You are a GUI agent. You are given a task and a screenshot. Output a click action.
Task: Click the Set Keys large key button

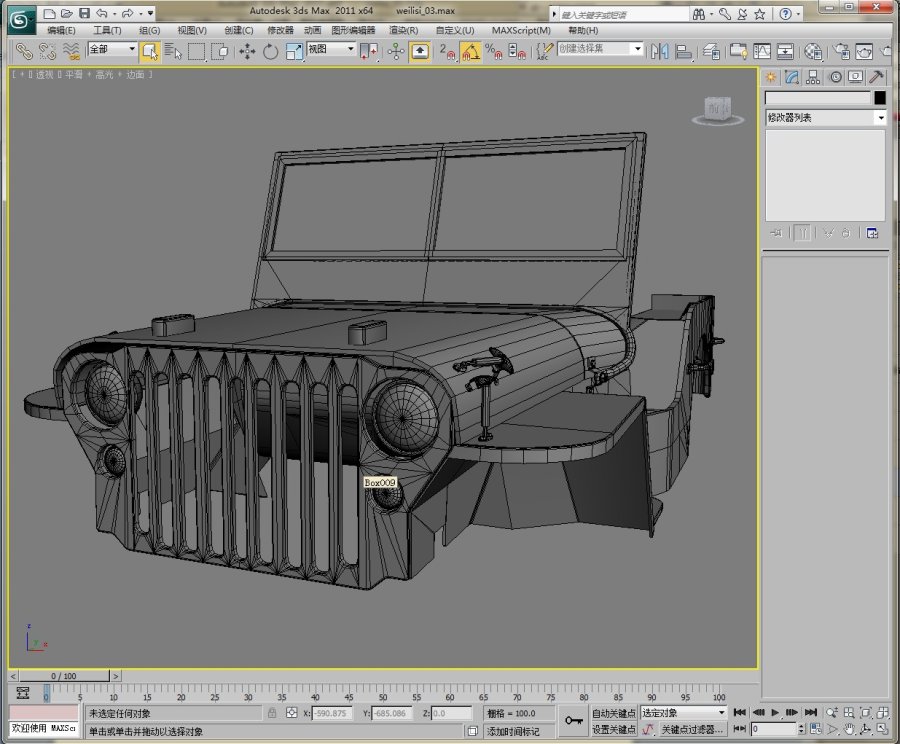coord(573,721)
